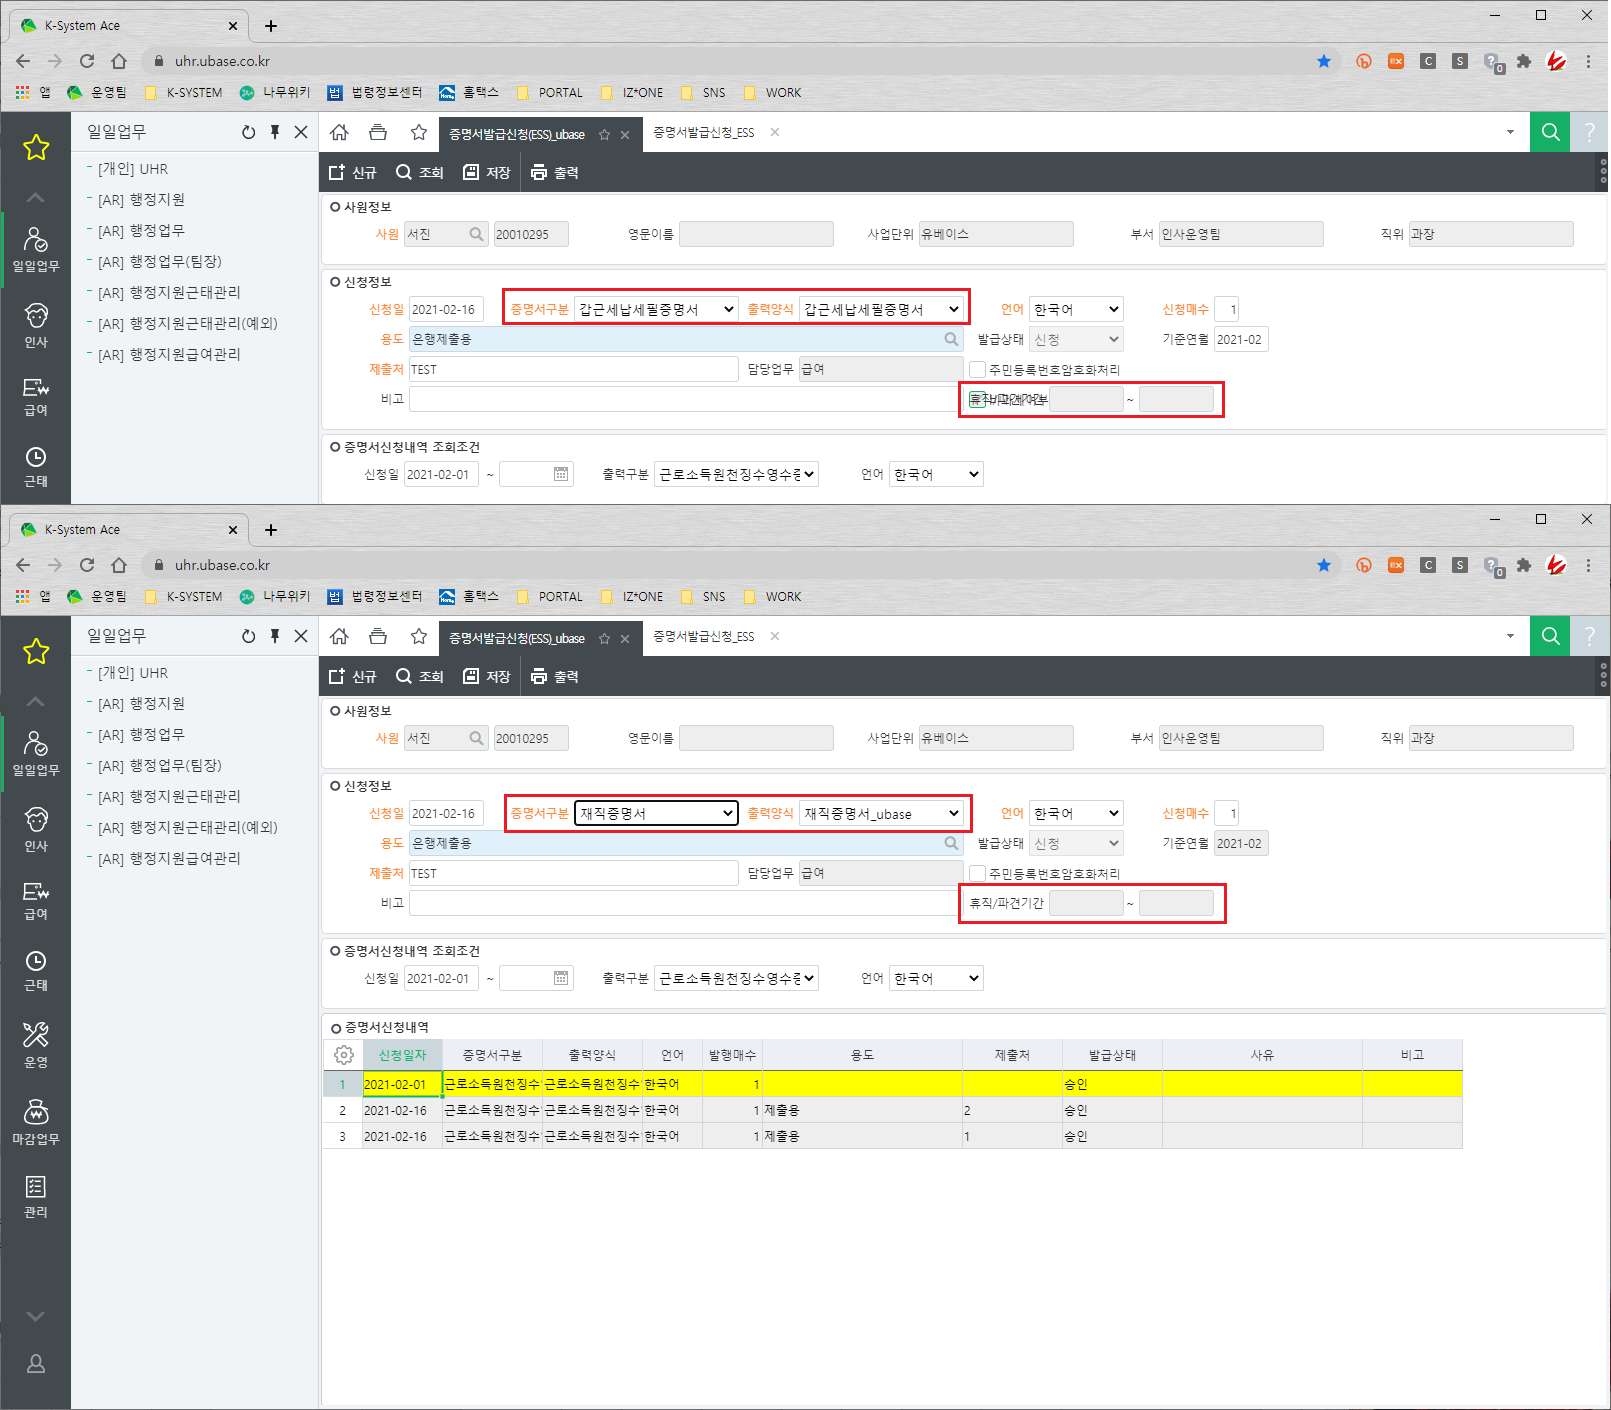Toggle 주민등록번호암호화처리 checkbox in top window
The height and width of the screenshot is (1410, 1611).
[x=978, y=369]
